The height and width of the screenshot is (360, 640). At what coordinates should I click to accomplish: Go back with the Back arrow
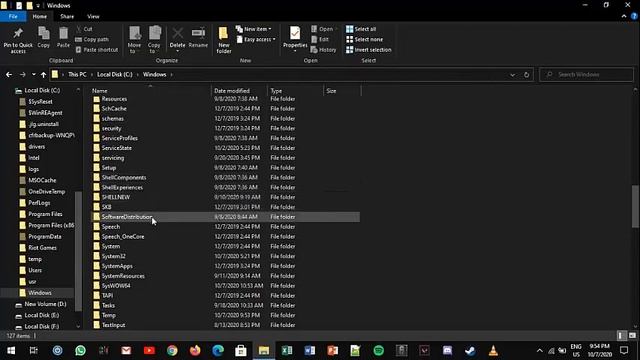pyautogui.click(x=9, y=75)
